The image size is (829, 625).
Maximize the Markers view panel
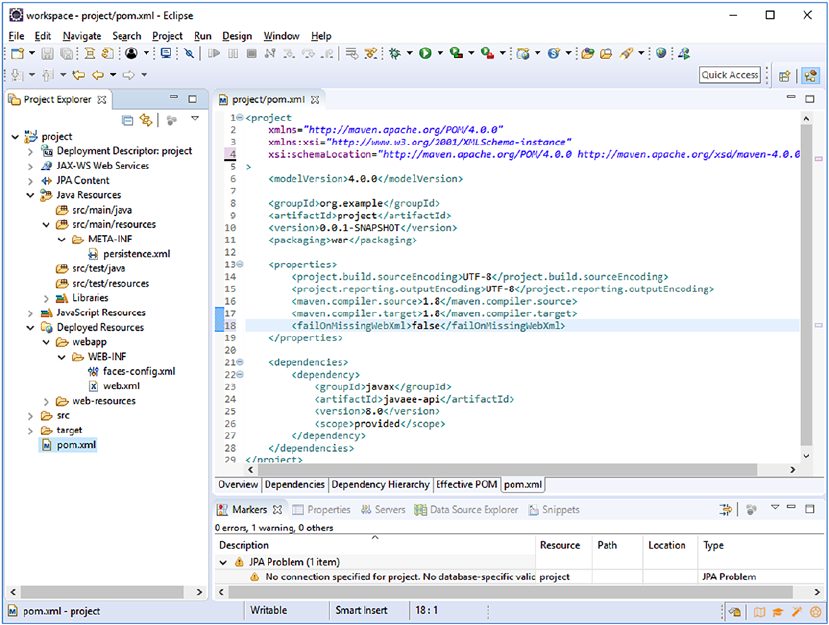[x=809, y=509]
